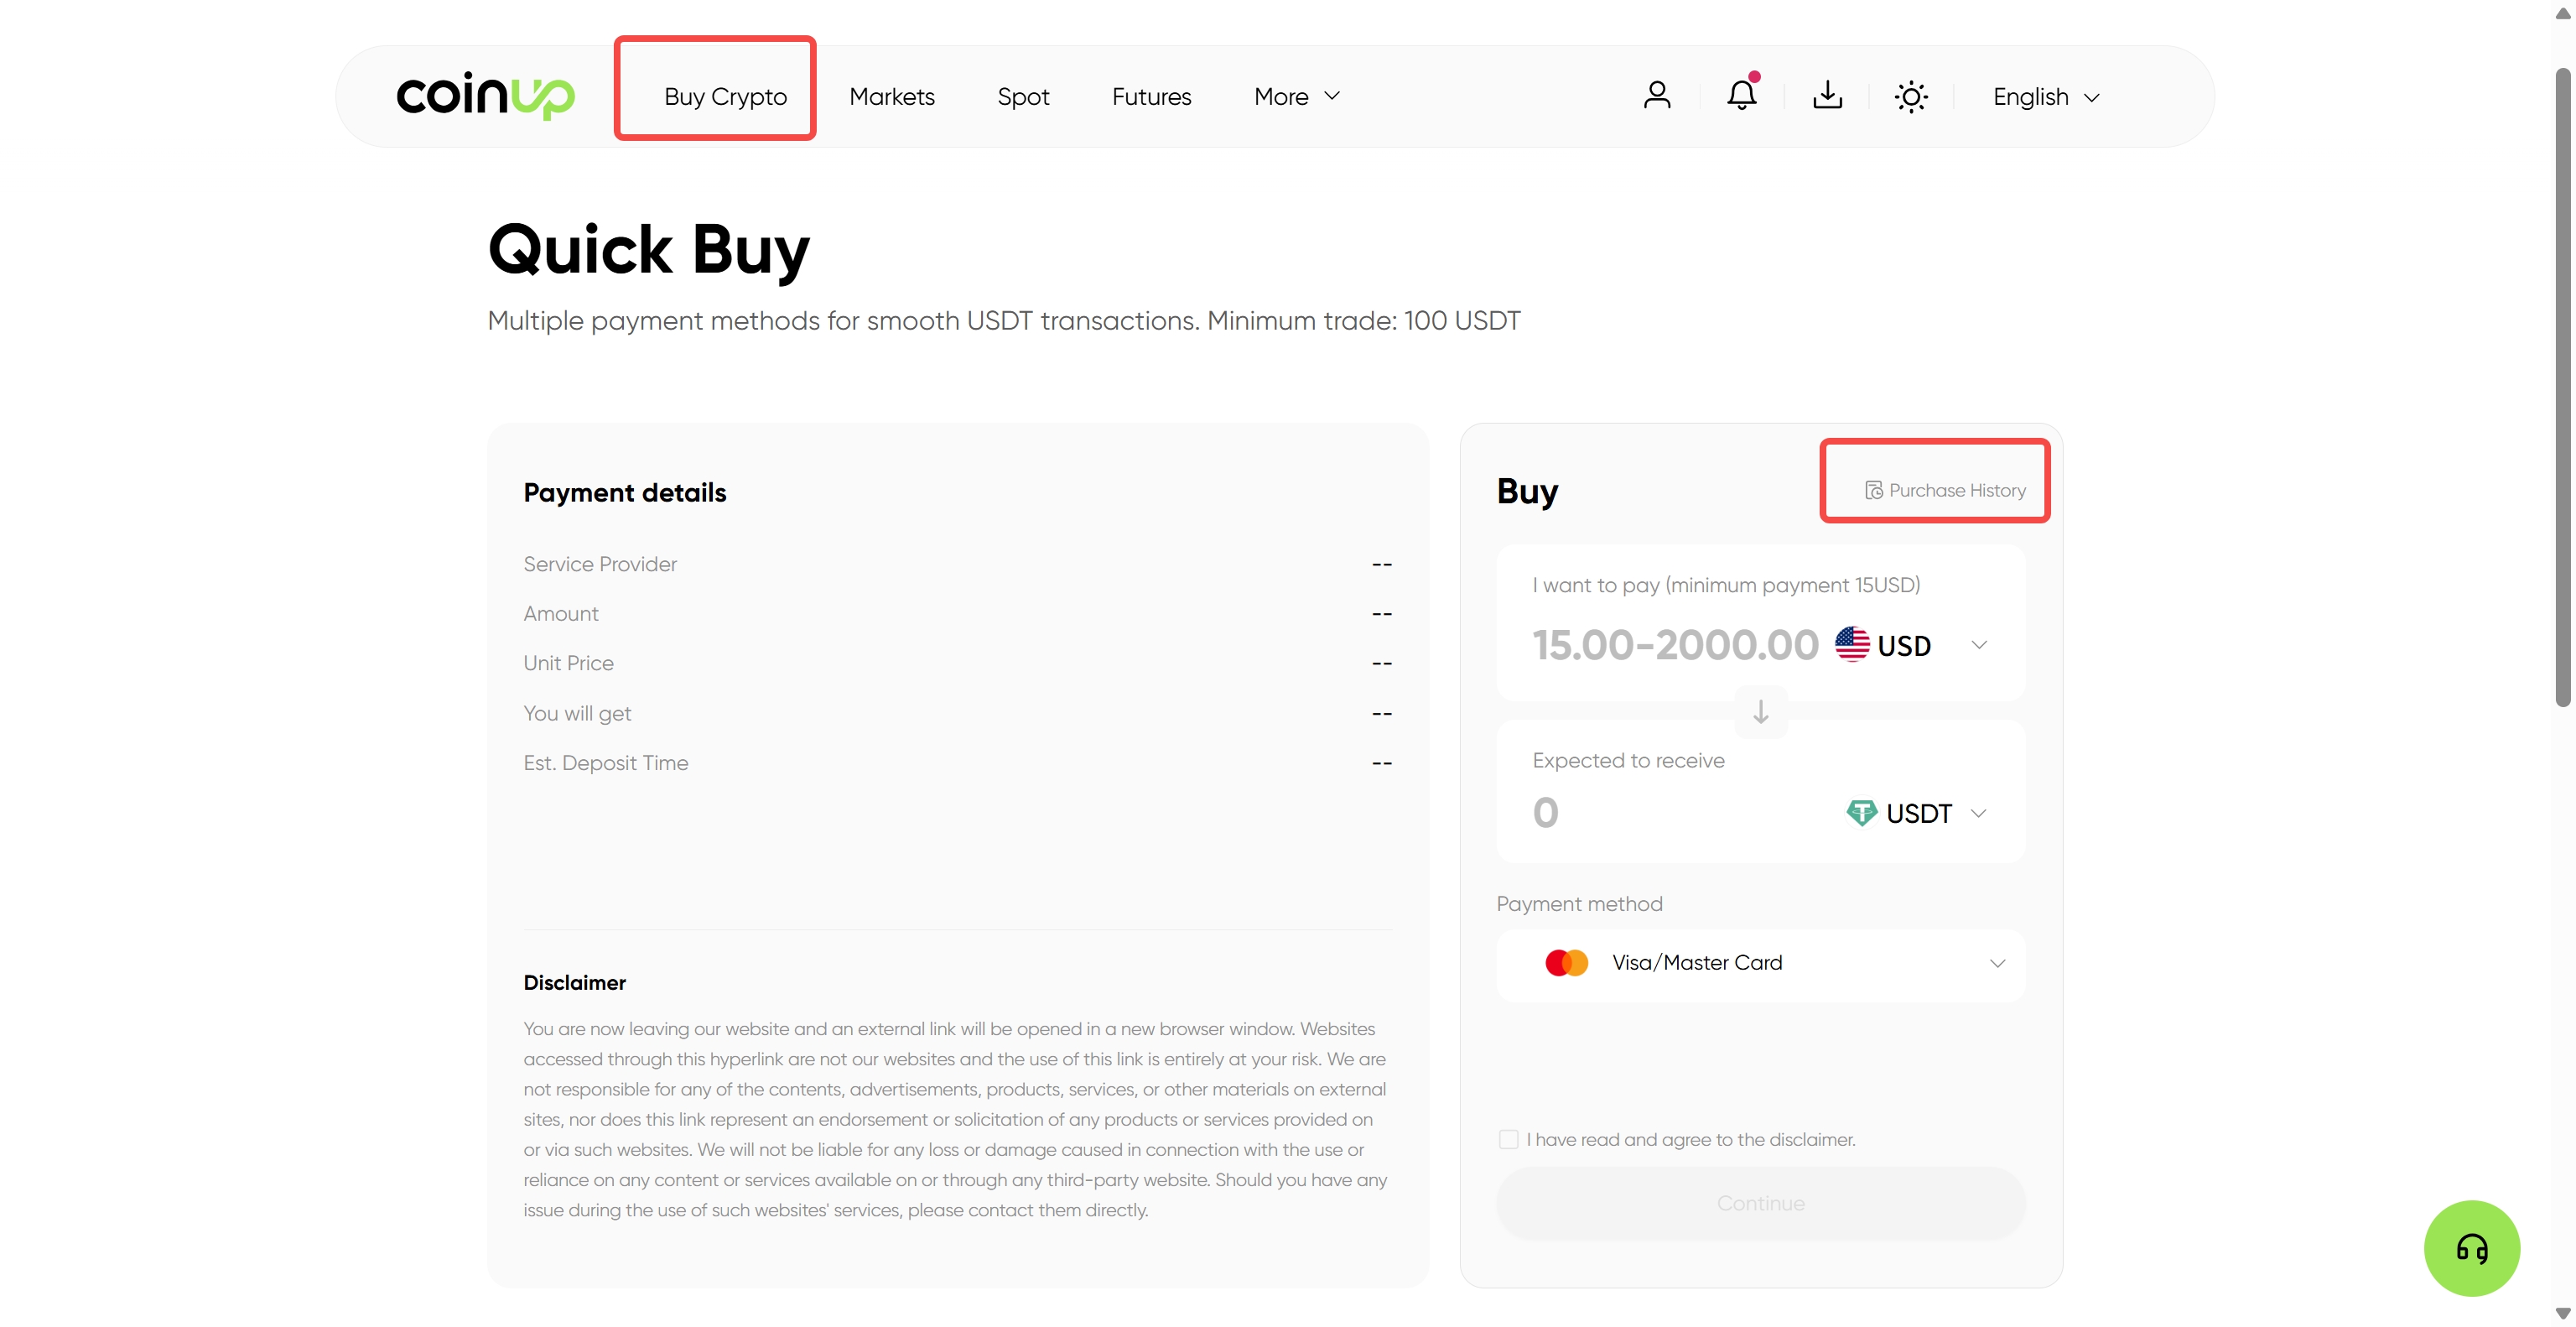This screenshot has height=1327, width=2576.
Task: Open customer support headset chat button
Action: pyautogui.click(x=2471, y=1248)
